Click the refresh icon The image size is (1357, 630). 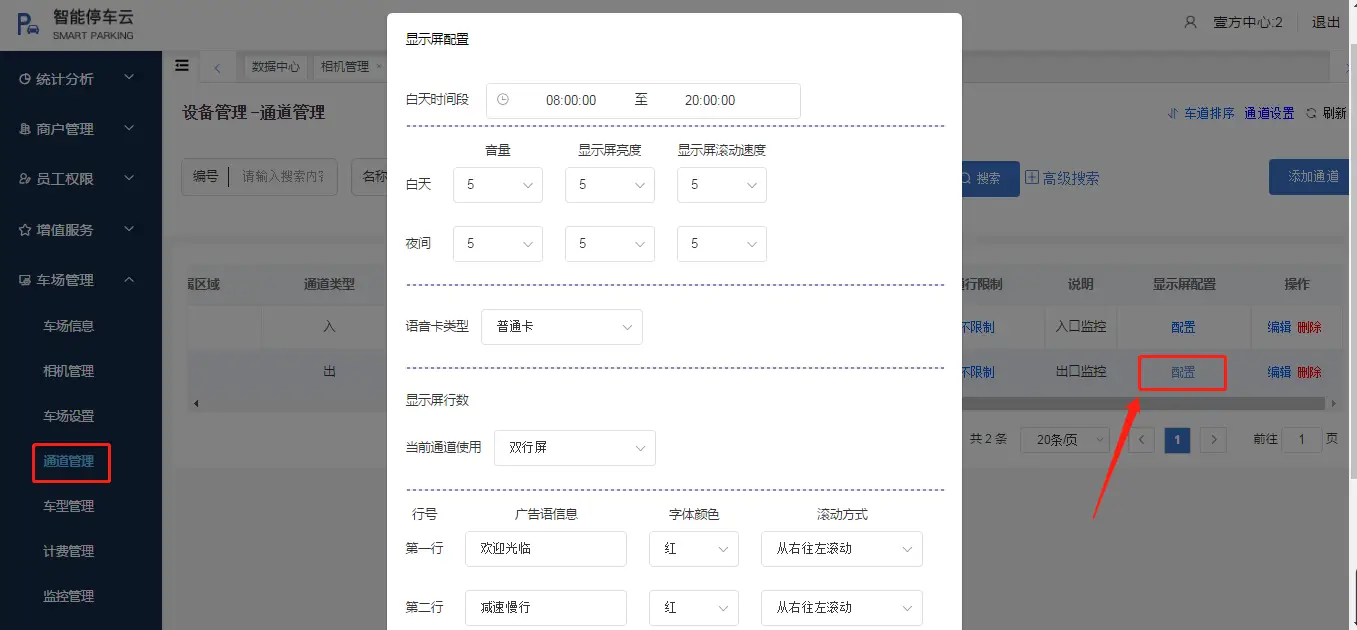coord(1312,114)
